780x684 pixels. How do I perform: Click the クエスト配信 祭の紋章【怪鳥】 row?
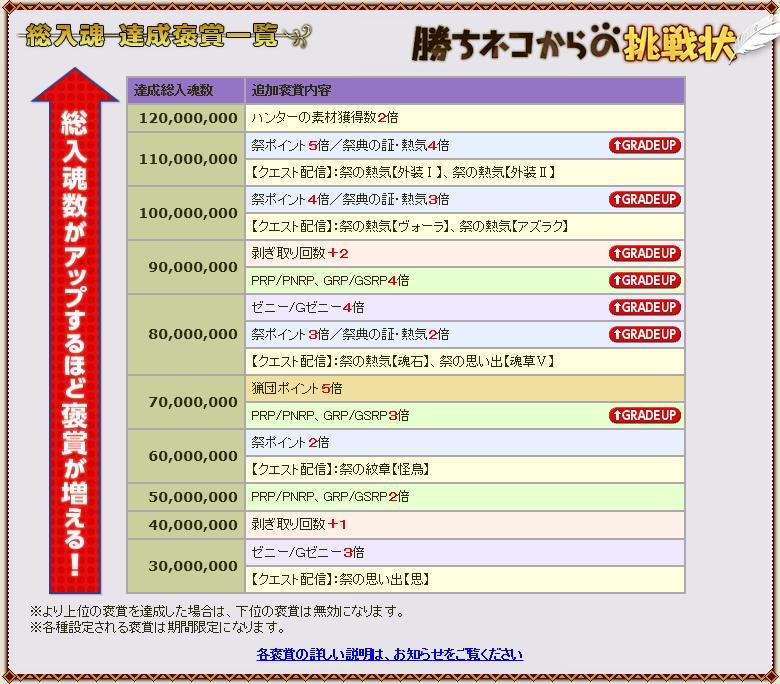[x=465, y=470]
